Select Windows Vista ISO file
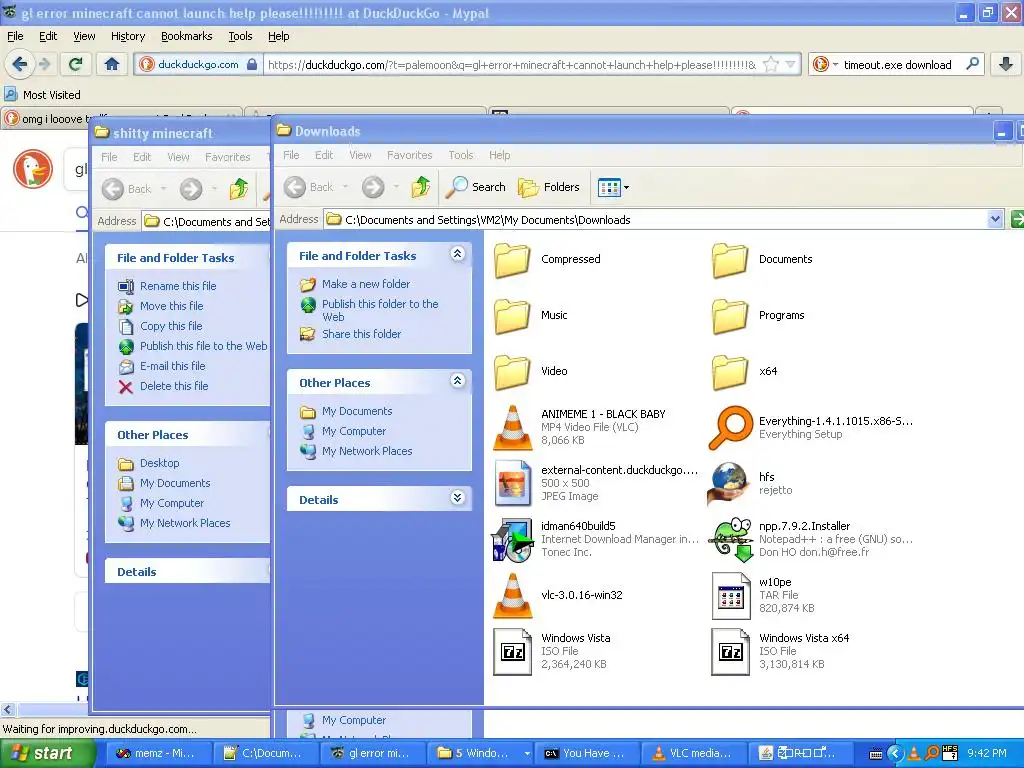This screenshot has height=768, width=1024. [552, 651]
